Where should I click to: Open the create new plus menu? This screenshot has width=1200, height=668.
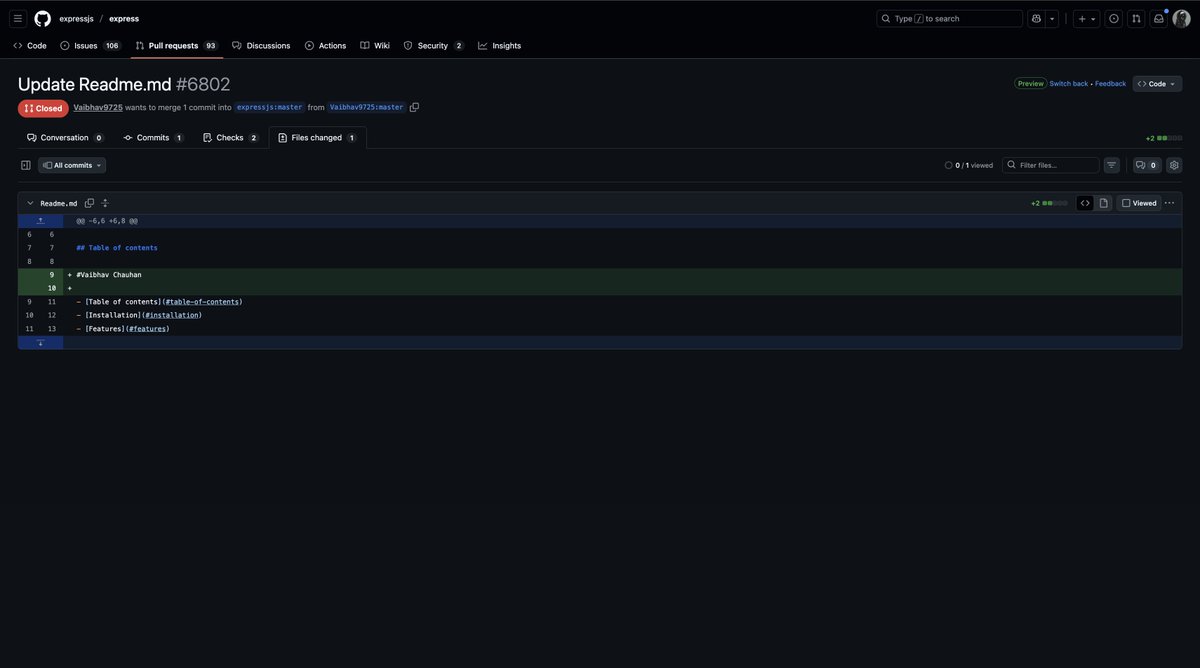tap(1086, 18)
